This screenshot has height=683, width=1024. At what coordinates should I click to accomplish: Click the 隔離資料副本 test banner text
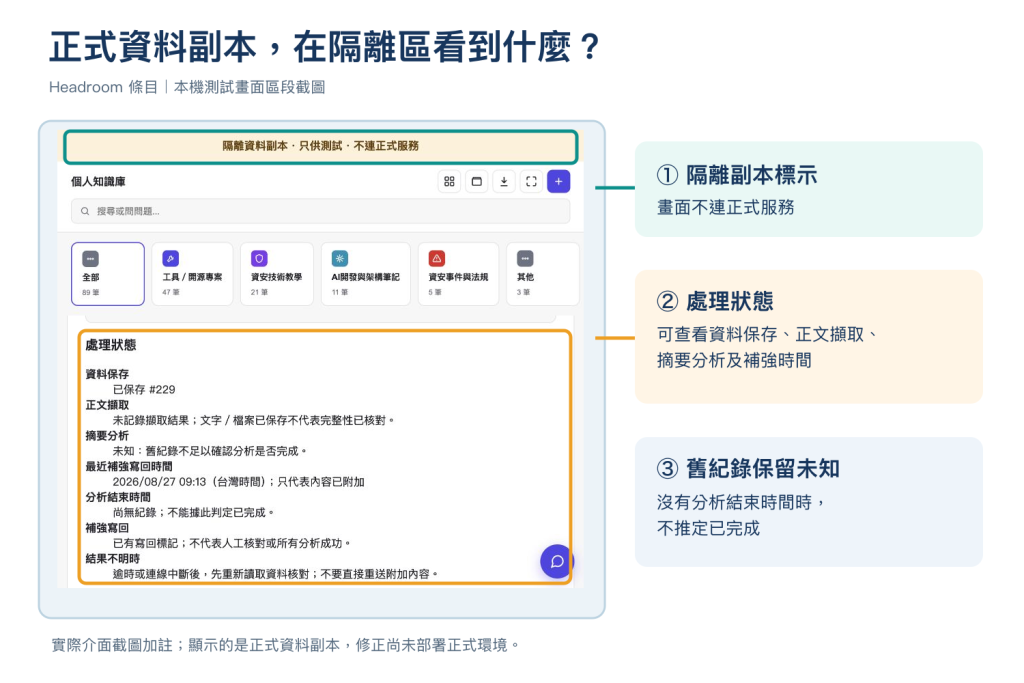[x=321, y=146]
